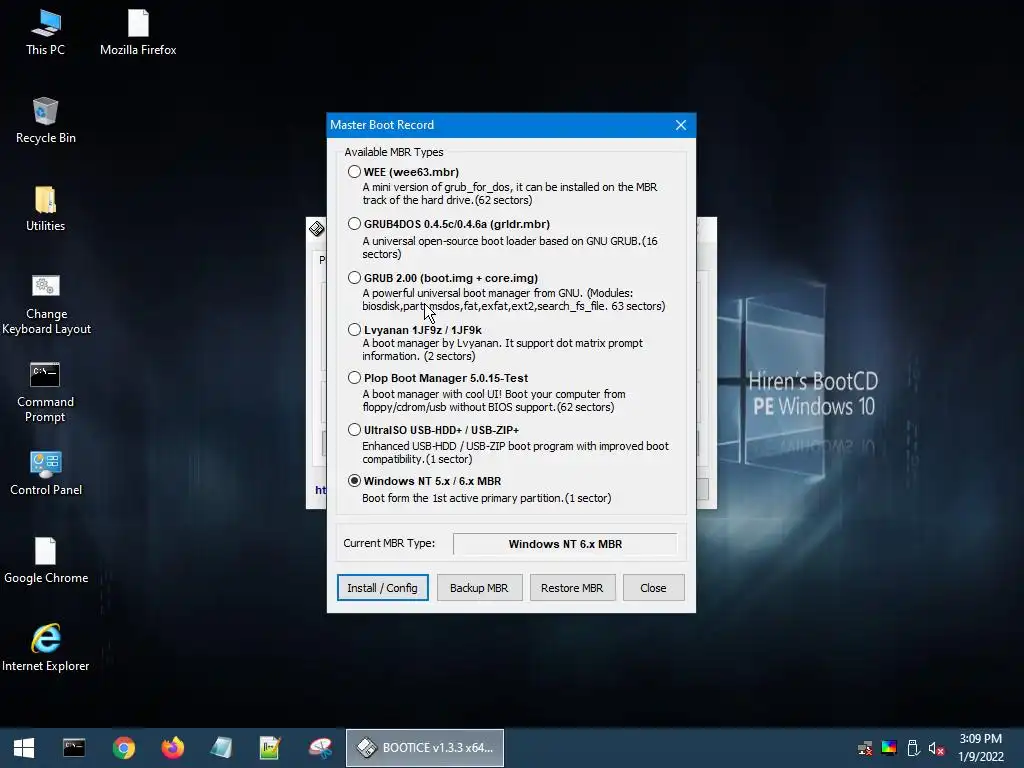This screenshot has width=1024, height=768.
Task: Click the WEE 62 sectors description text
Action: (509, 193)
